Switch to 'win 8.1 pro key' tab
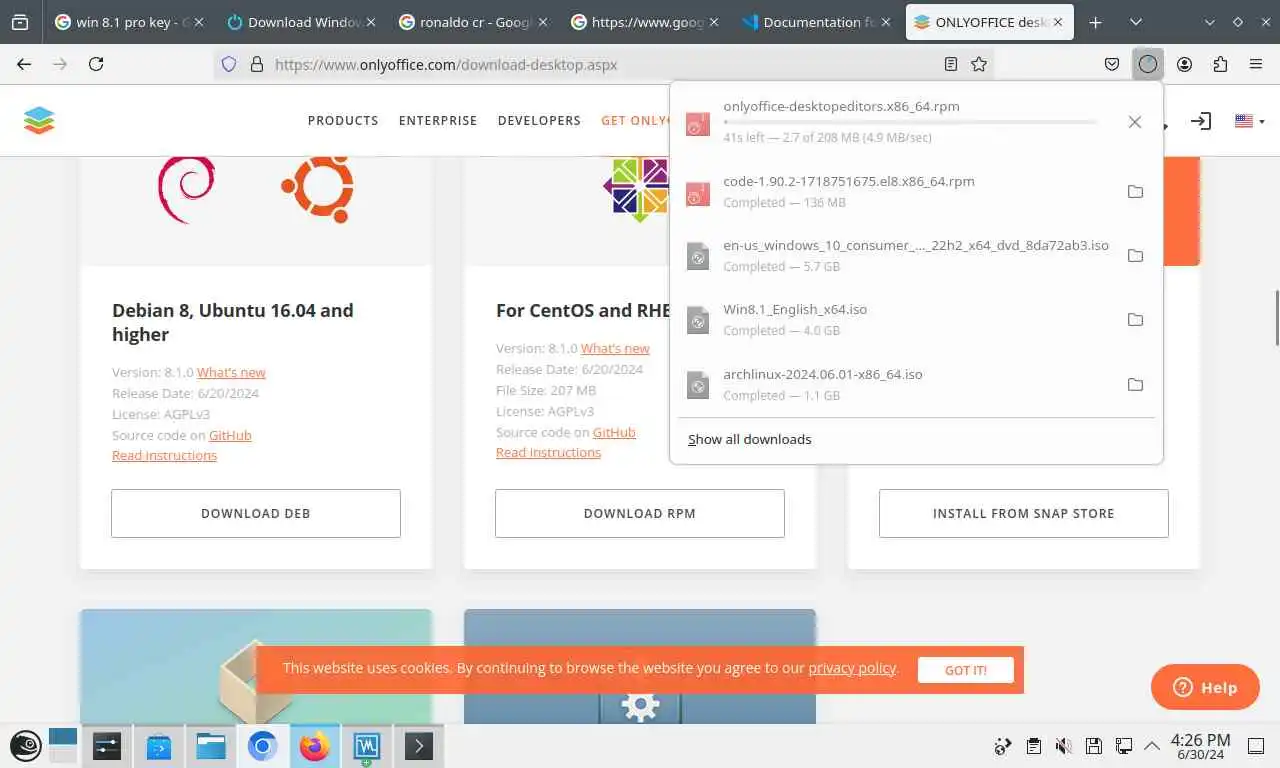Screen dimensions: 1280x768 pos(130,22)
